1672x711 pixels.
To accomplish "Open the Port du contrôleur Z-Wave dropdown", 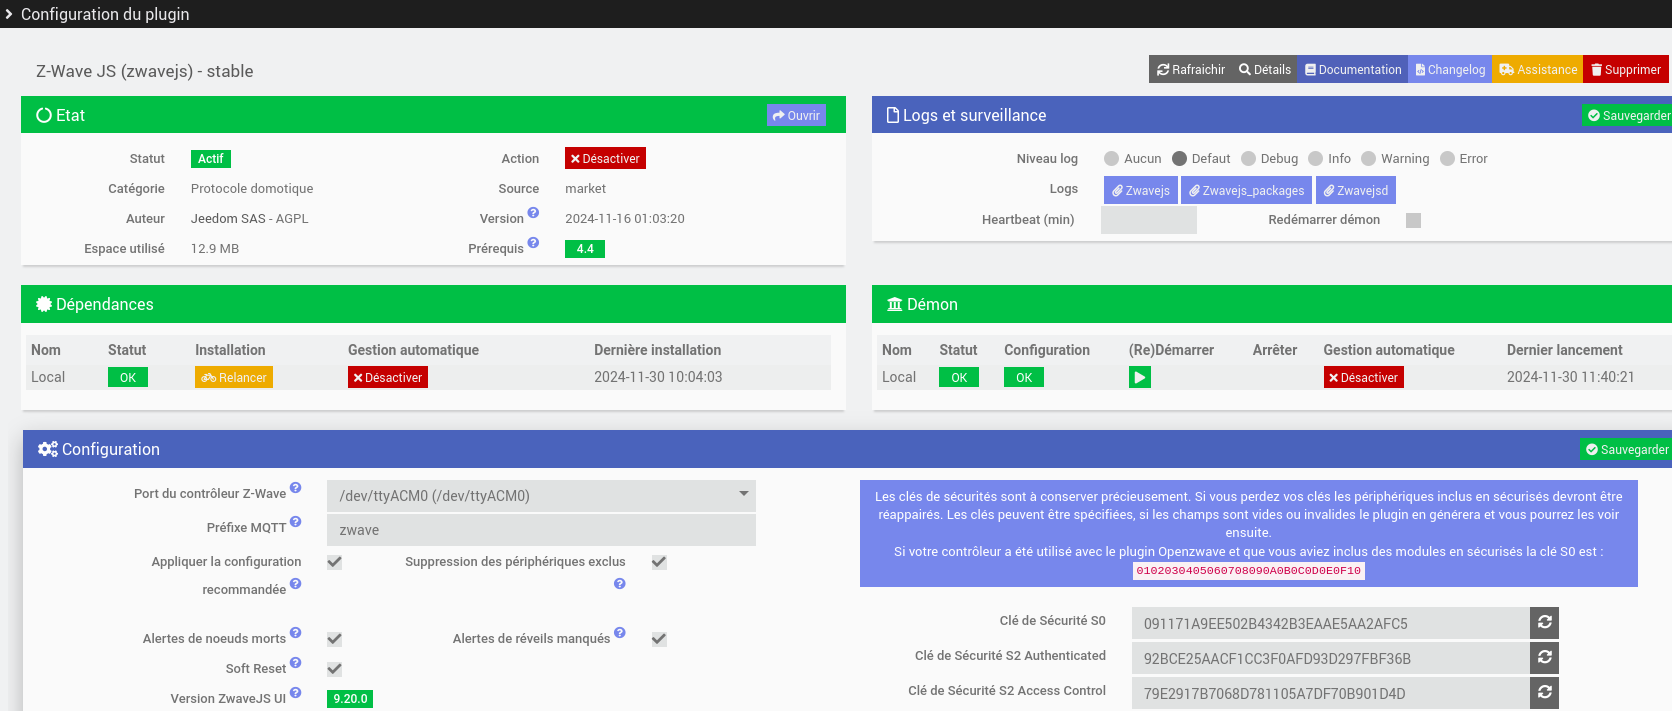I will click(x=541, y=496).
